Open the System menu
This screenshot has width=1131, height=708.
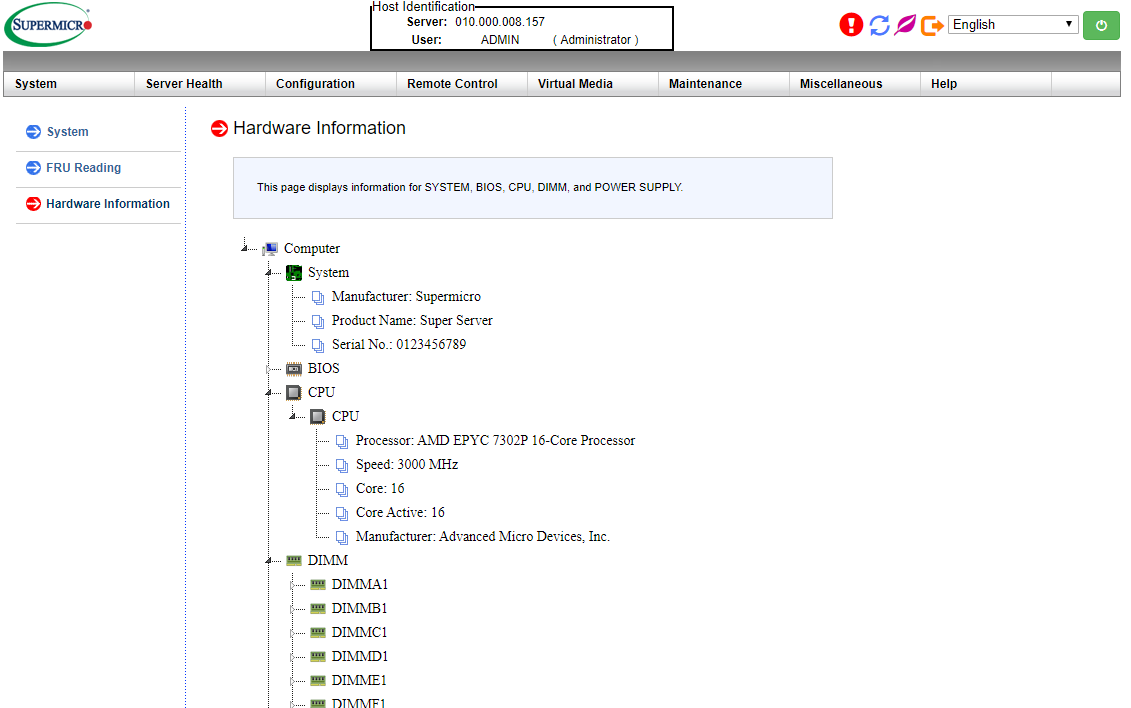point(69,84)
